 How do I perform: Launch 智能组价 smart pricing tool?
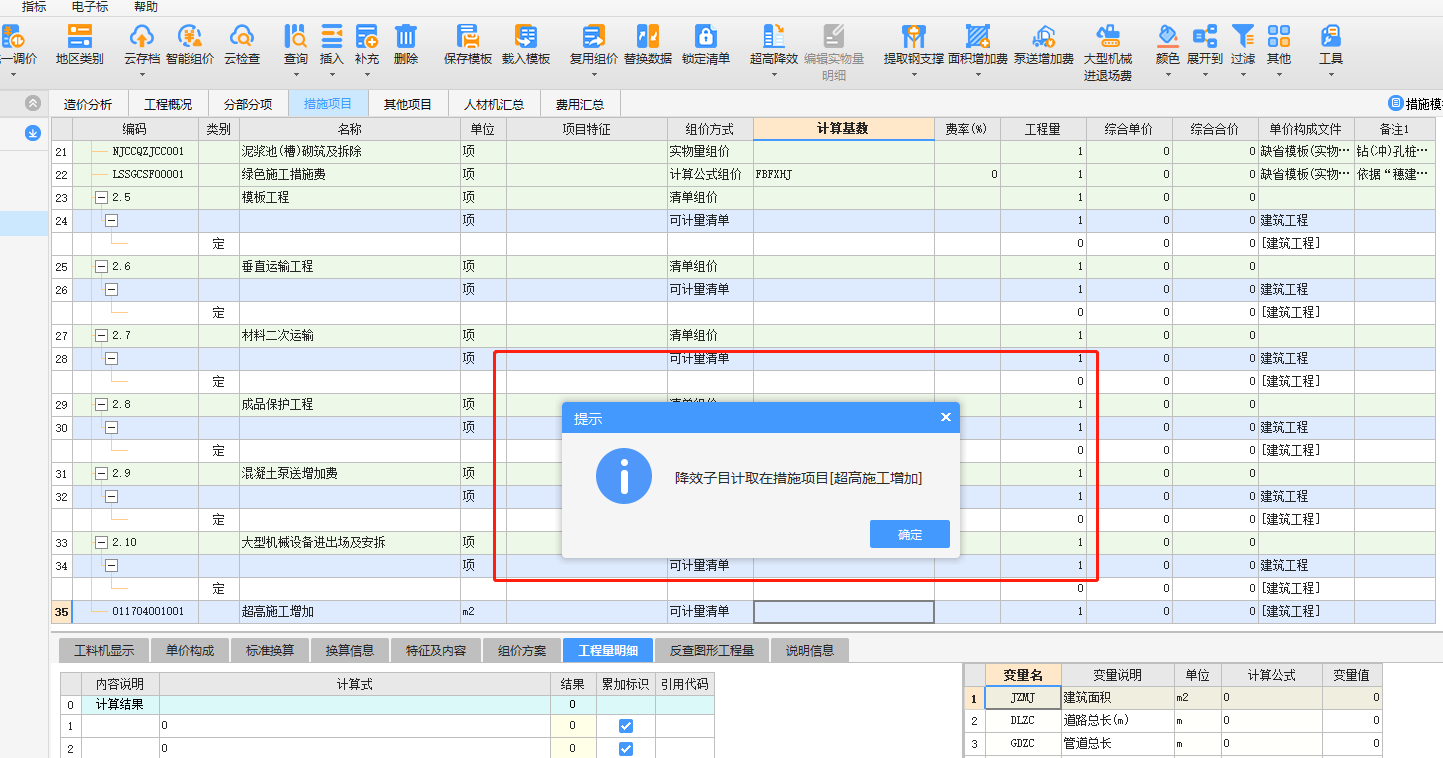[x=190, y=46]
